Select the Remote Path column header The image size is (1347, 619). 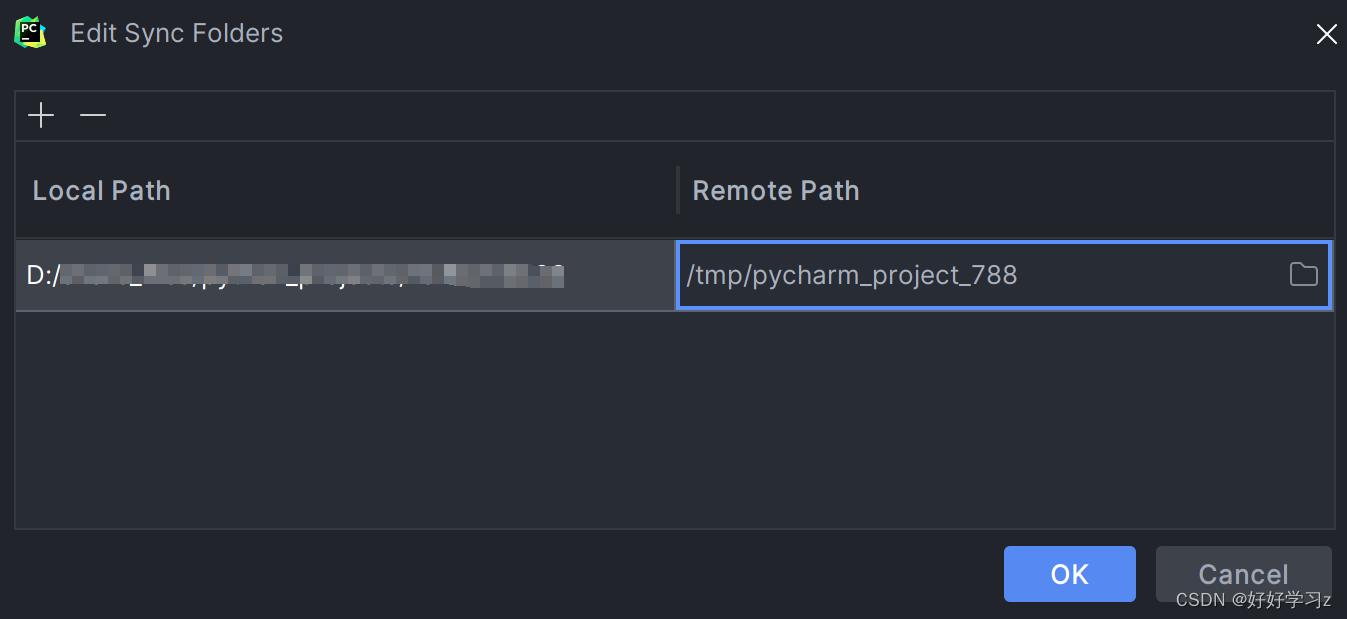coord(776,190)
